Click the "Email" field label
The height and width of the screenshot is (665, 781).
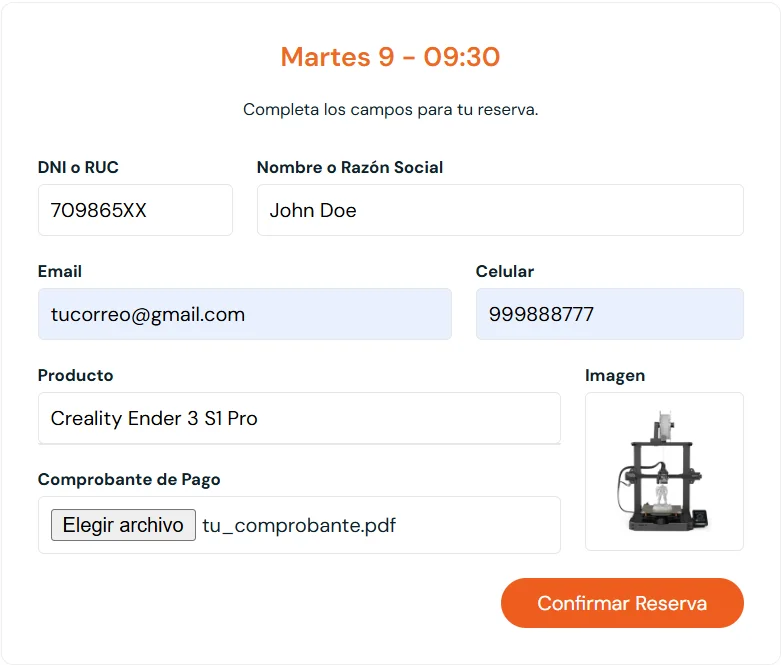(x=60, y=271)
